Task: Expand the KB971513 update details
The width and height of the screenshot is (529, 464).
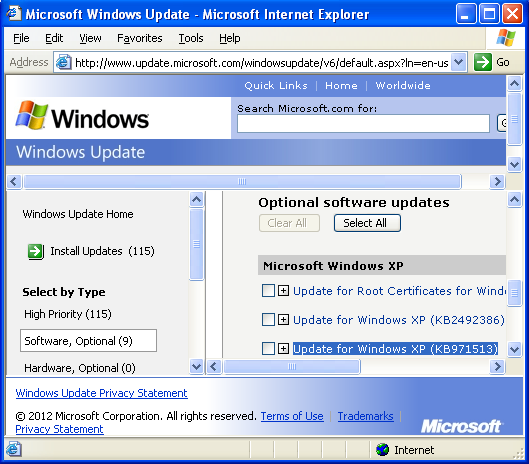Action: pos(283,349)
